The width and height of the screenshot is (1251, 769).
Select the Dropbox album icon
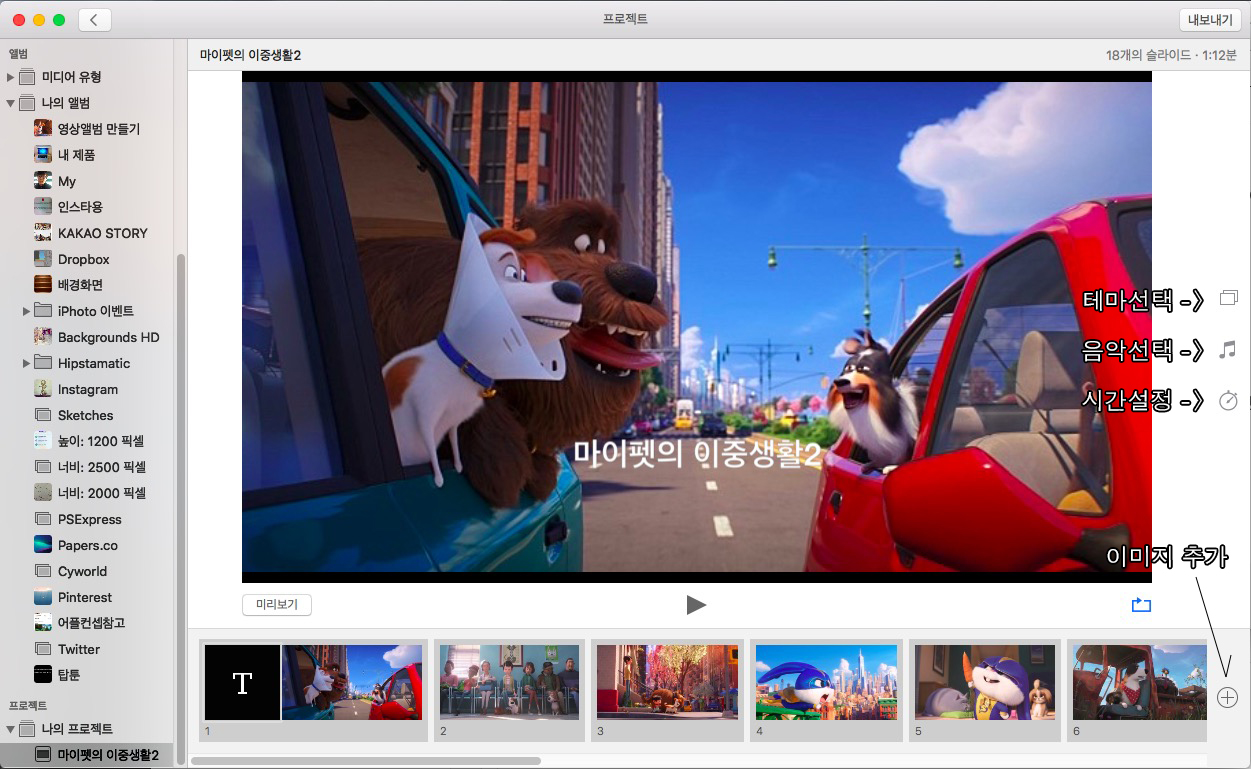click(43, 259)
